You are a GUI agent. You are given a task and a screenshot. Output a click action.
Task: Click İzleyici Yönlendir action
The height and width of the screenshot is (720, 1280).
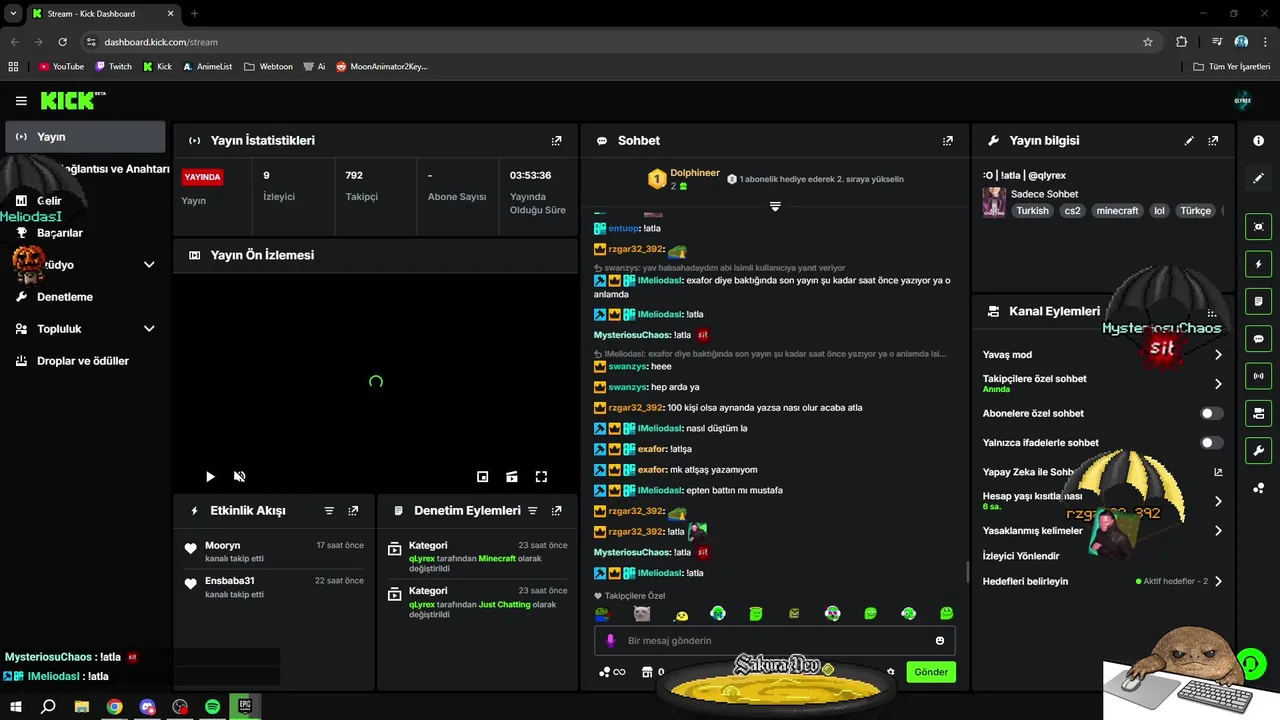point(1021,556)
